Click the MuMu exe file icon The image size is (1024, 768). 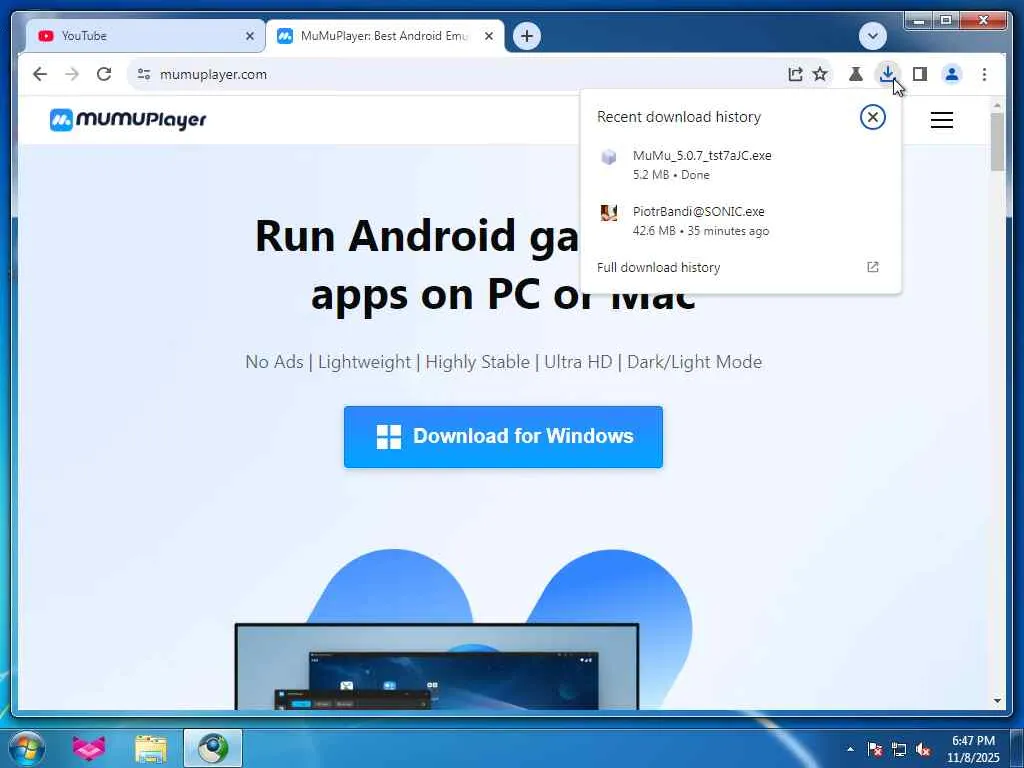pos(609,157)
